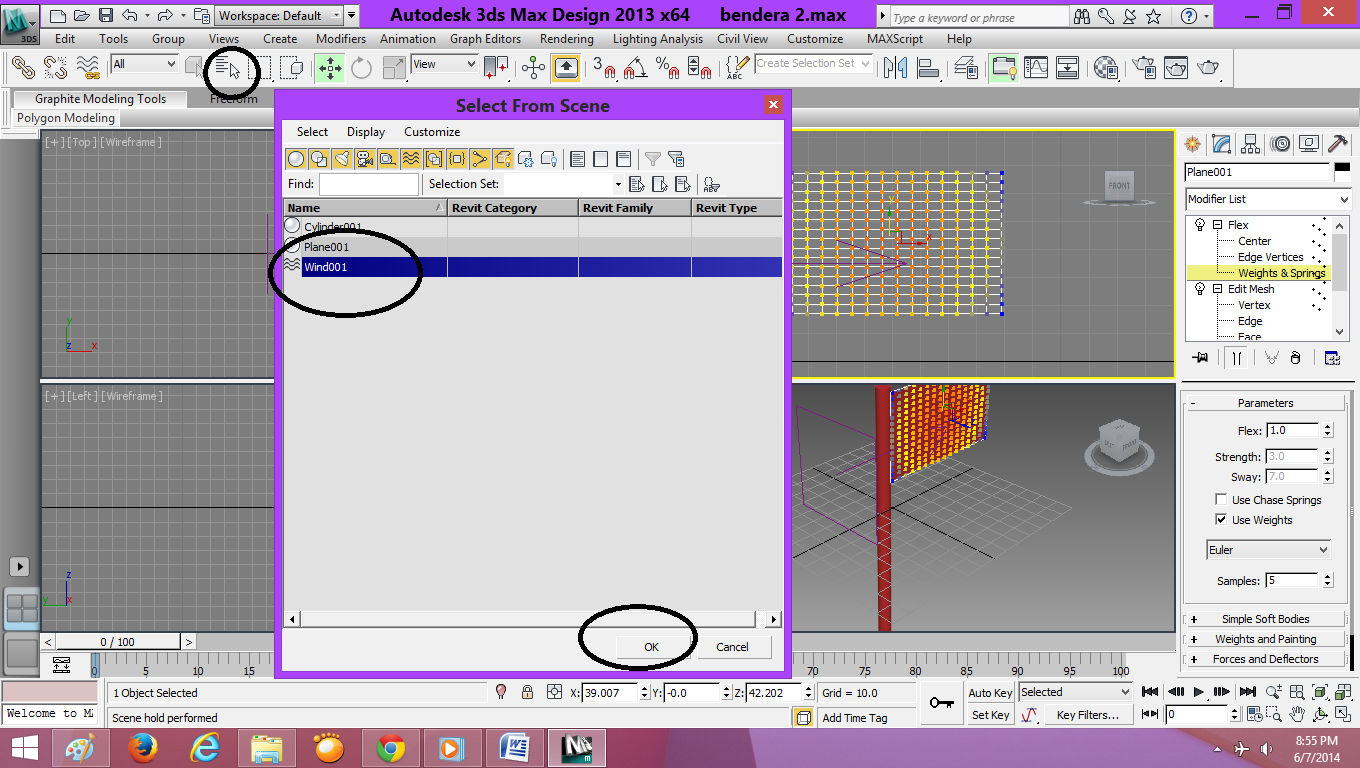Click OK in Select From Scene
The width and height of the screenshot is (1360, 768).
pyautogui.click(x=651, y=647)
